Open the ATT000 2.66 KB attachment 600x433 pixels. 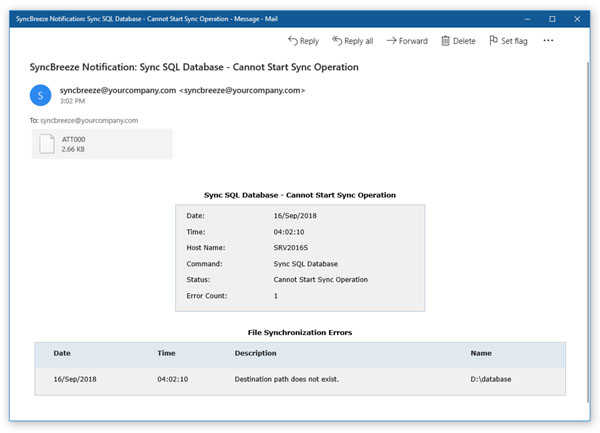click(102, 144)
